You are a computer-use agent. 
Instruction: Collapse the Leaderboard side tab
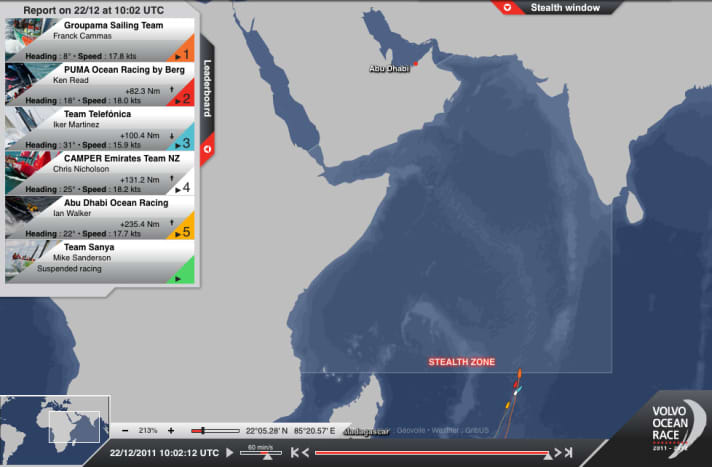pyautogui.click(x=207, y=101)
